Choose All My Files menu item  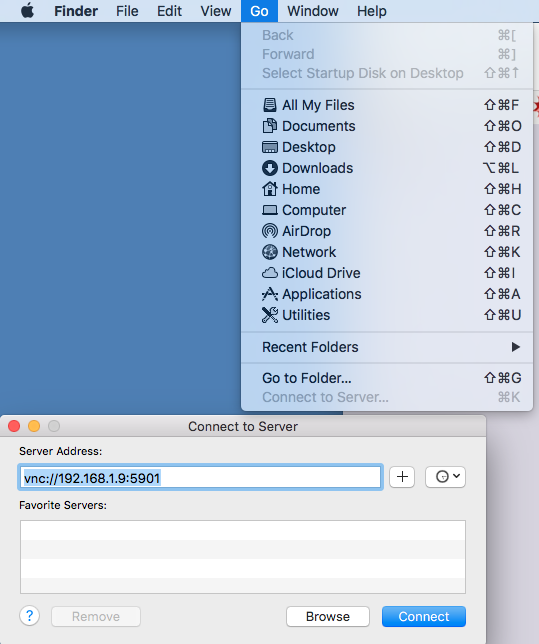pyautogui.click(x=387, y=105)
